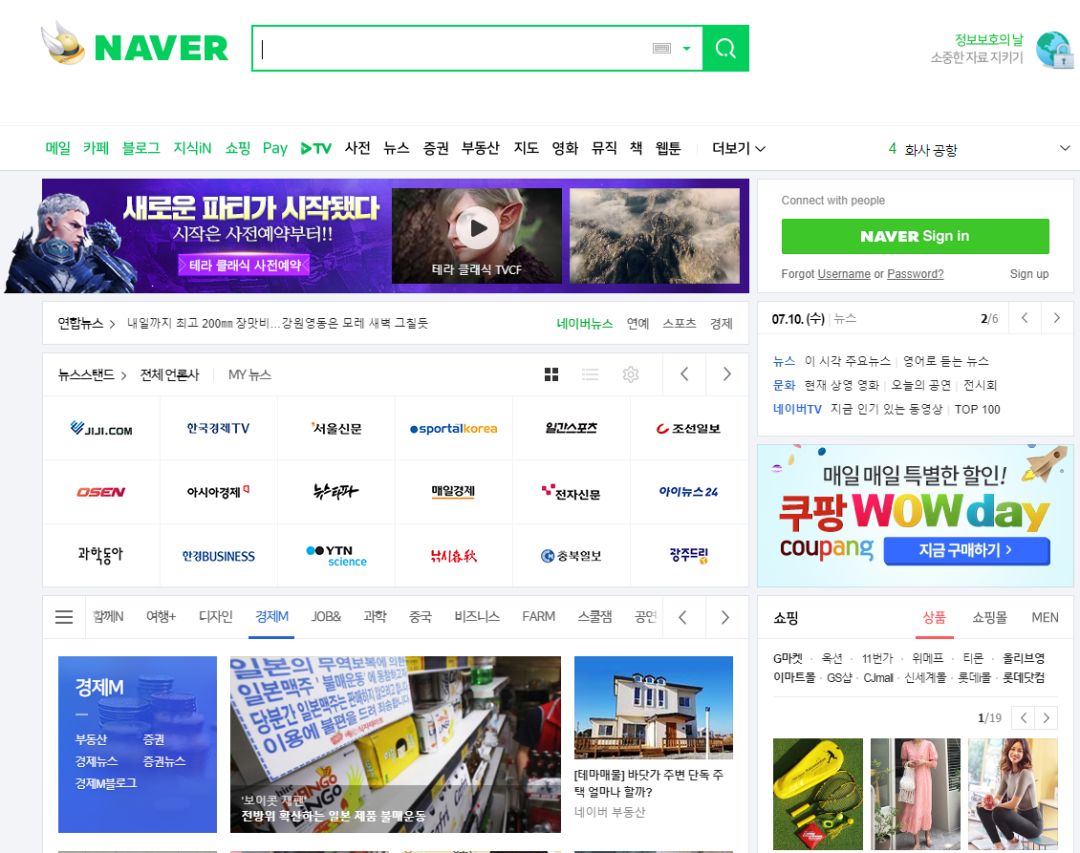Image resolution: width=1080 pixels, height=853 pixels.
Task: Select the 경제M topic tab
Action: (x=272, y=617)
